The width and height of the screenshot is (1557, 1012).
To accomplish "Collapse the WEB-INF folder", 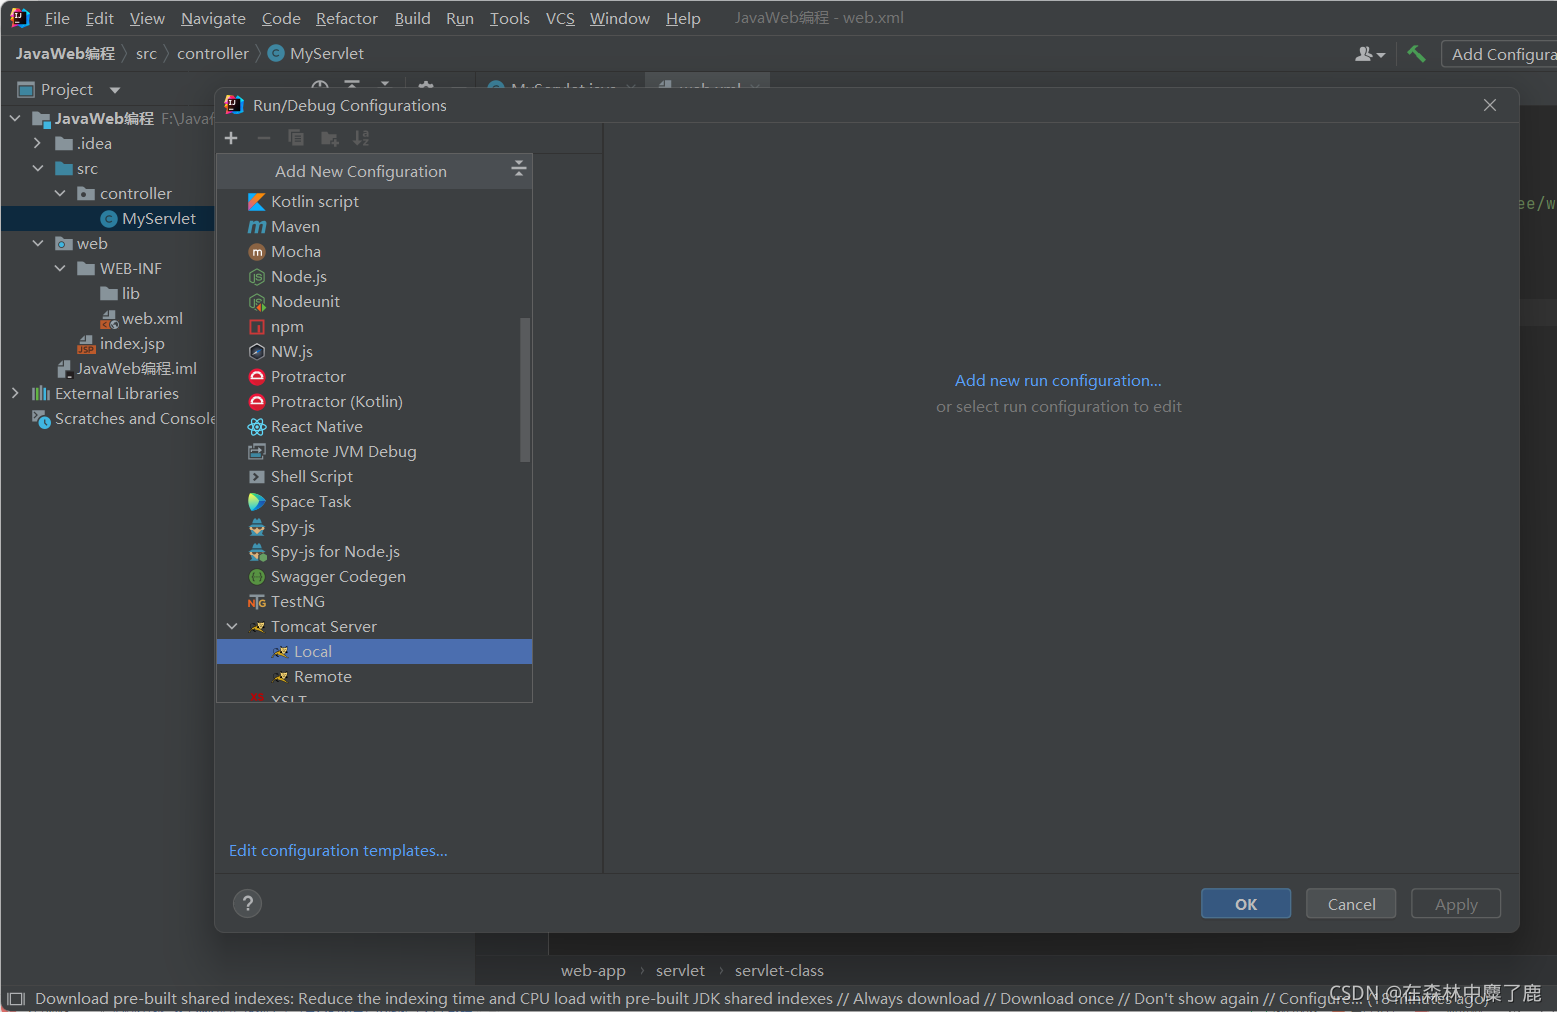I will point(60,268).
